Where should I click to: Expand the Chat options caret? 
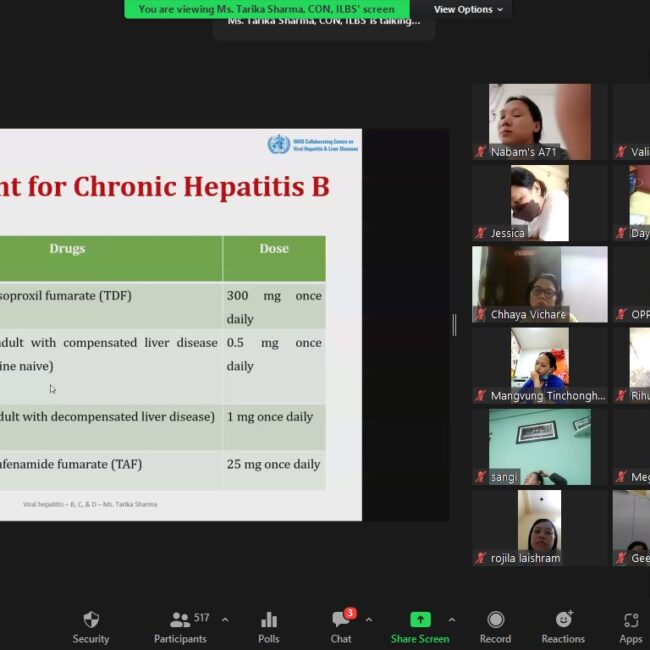[x=369, y=620]
